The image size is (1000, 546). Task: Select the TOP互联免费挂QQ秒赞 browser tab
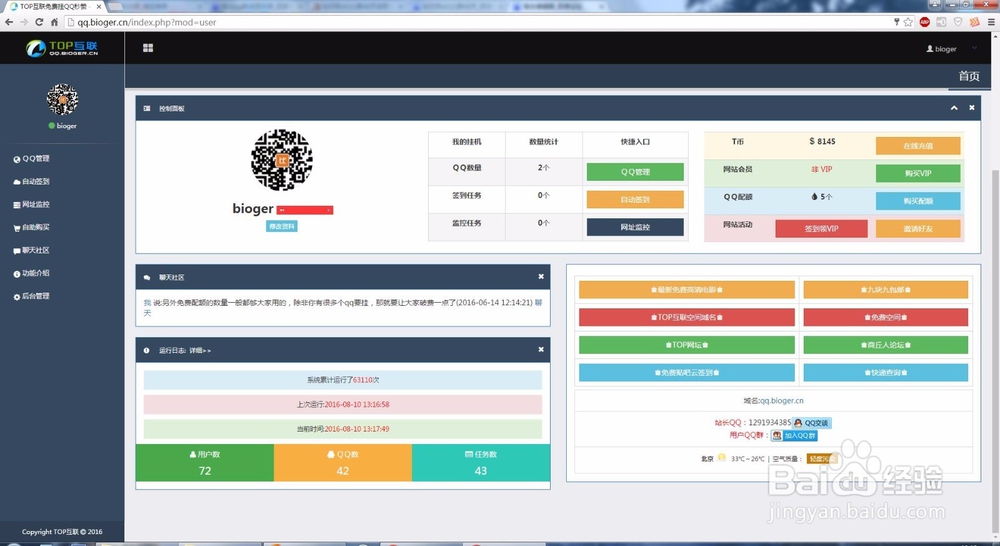tap(54, 6)
